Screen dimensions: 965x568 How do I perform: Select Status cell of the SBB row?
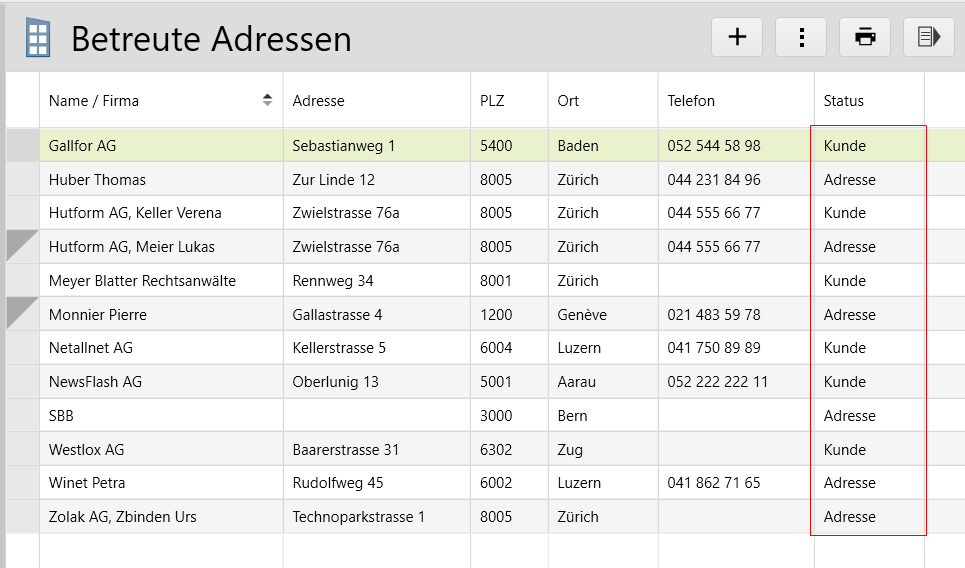tap(849, 416)
